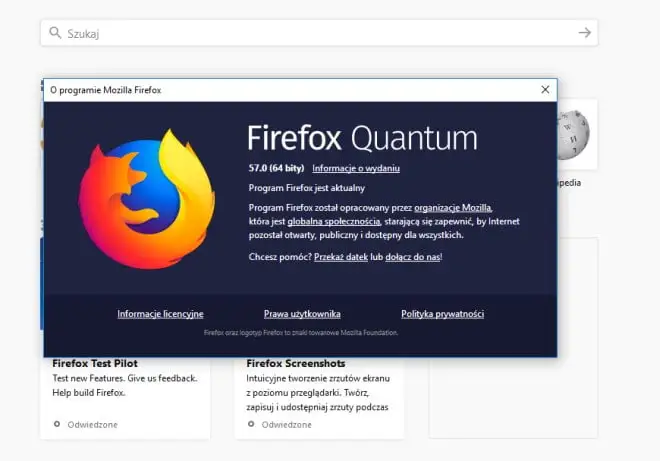Click the version text 57.0 (64 bity)
Viewport: 660px width, 461px height.
[276, 168]
